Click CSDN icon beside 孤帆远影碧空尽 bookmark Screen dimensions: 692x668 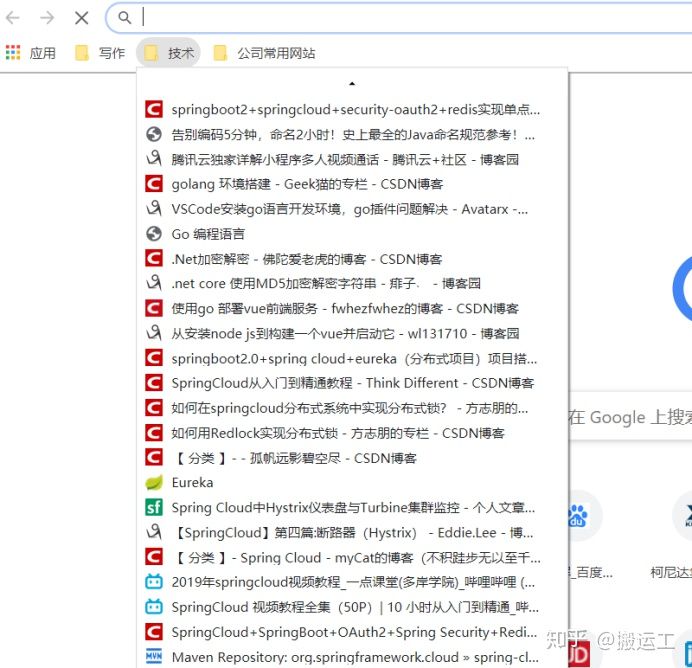(x=154, y=458)
